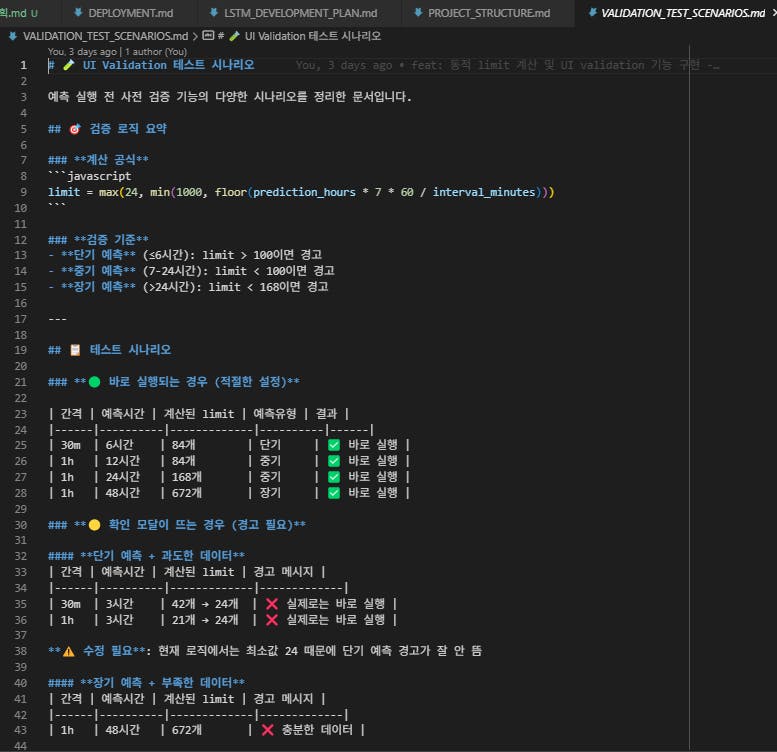The image size is (777, 752).
Task: Click the clipboard emoji in the '테스트 시나리오' heading
Action: [75, 350]
